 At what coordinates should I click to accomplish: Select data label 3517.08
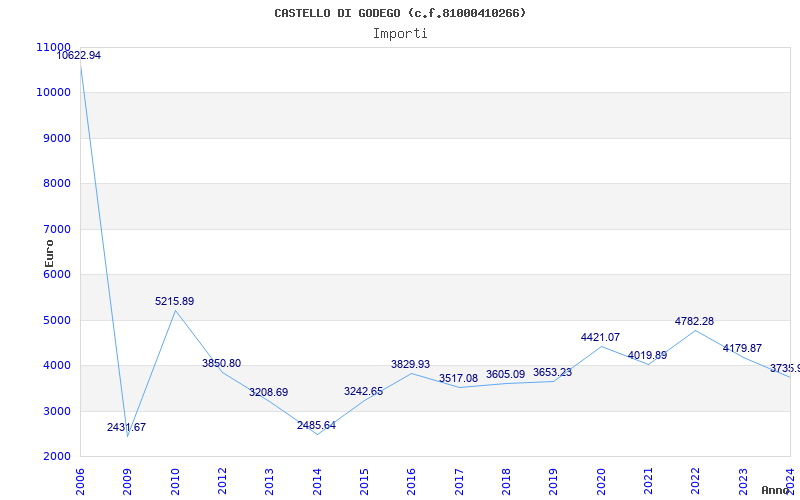click(x=458, y=379)
